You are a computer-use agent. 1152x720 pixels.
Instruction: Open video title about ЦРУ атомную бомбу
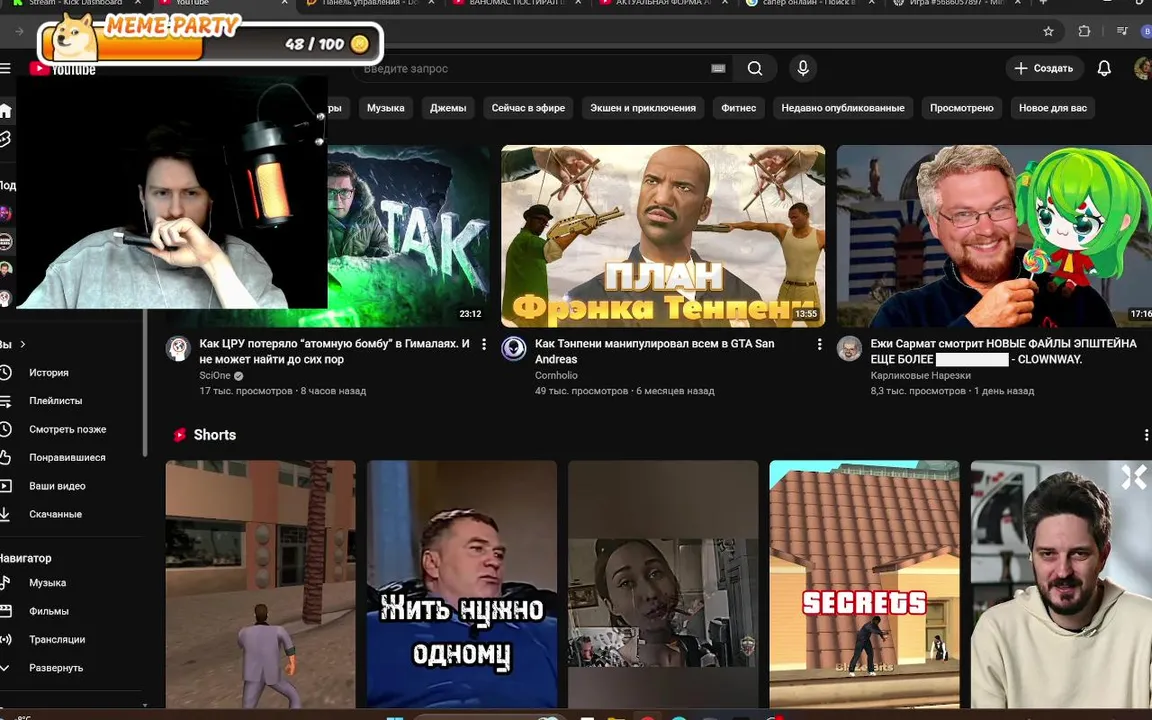[x=334, y=351]
